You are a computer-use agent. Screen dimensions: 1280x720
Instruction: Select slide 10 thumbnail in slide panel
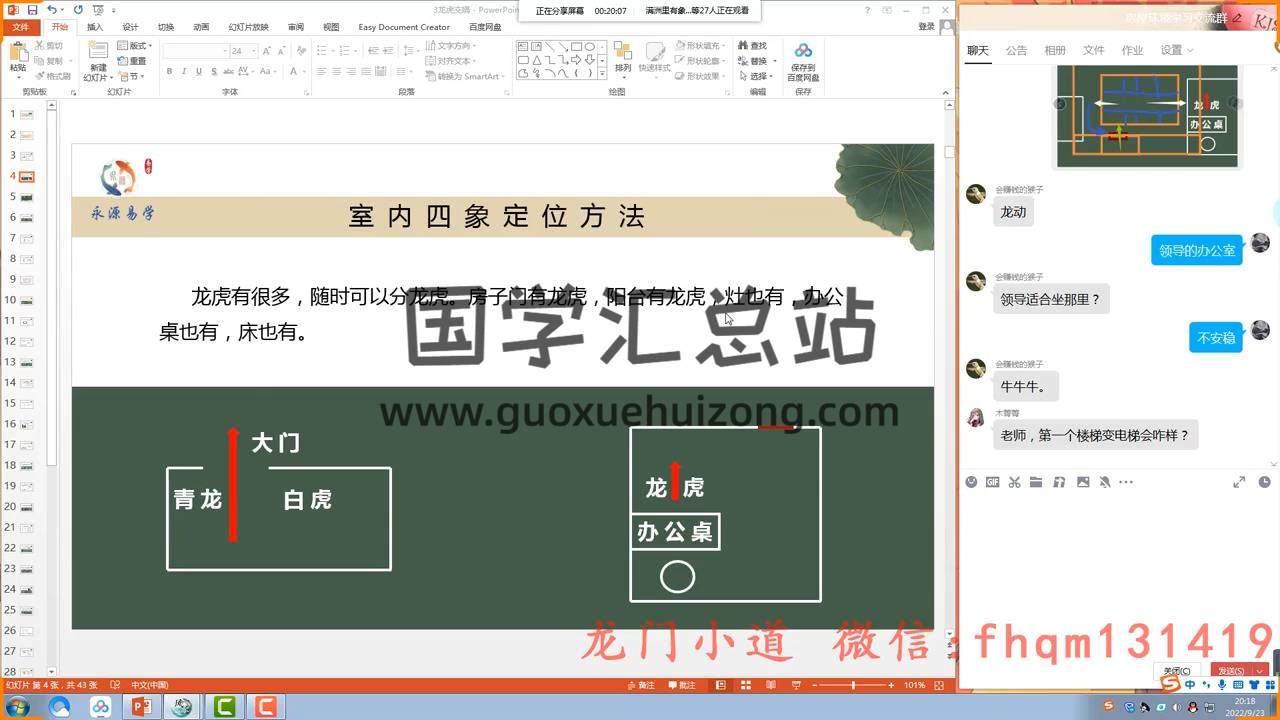click(x=26, y=300)
